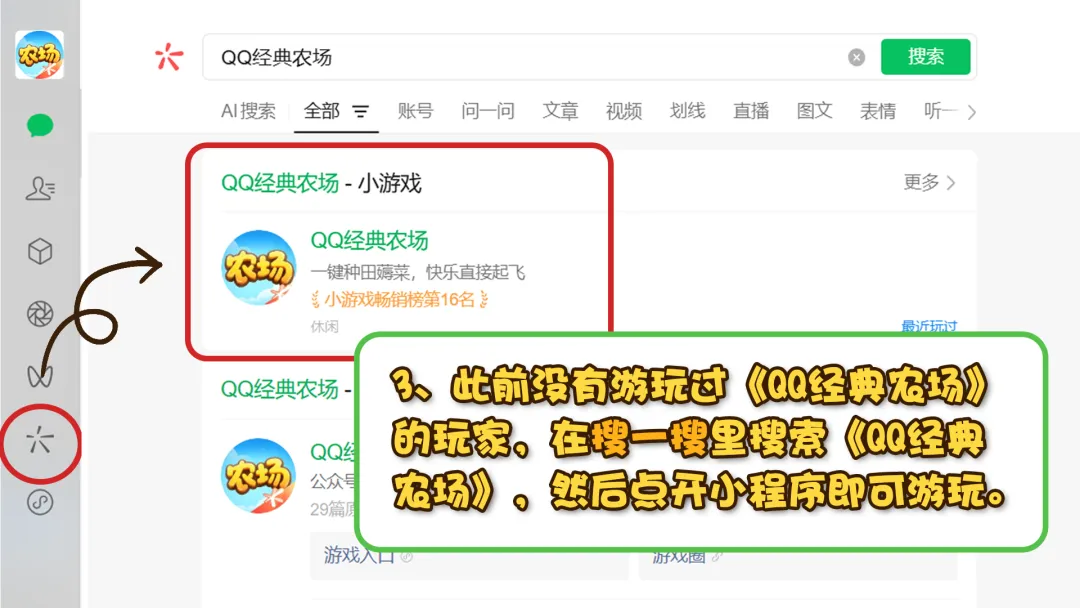The image size is (1080, 608).
Task: Open the Search (搜一搜) sidebar icon
Action: 40,441
